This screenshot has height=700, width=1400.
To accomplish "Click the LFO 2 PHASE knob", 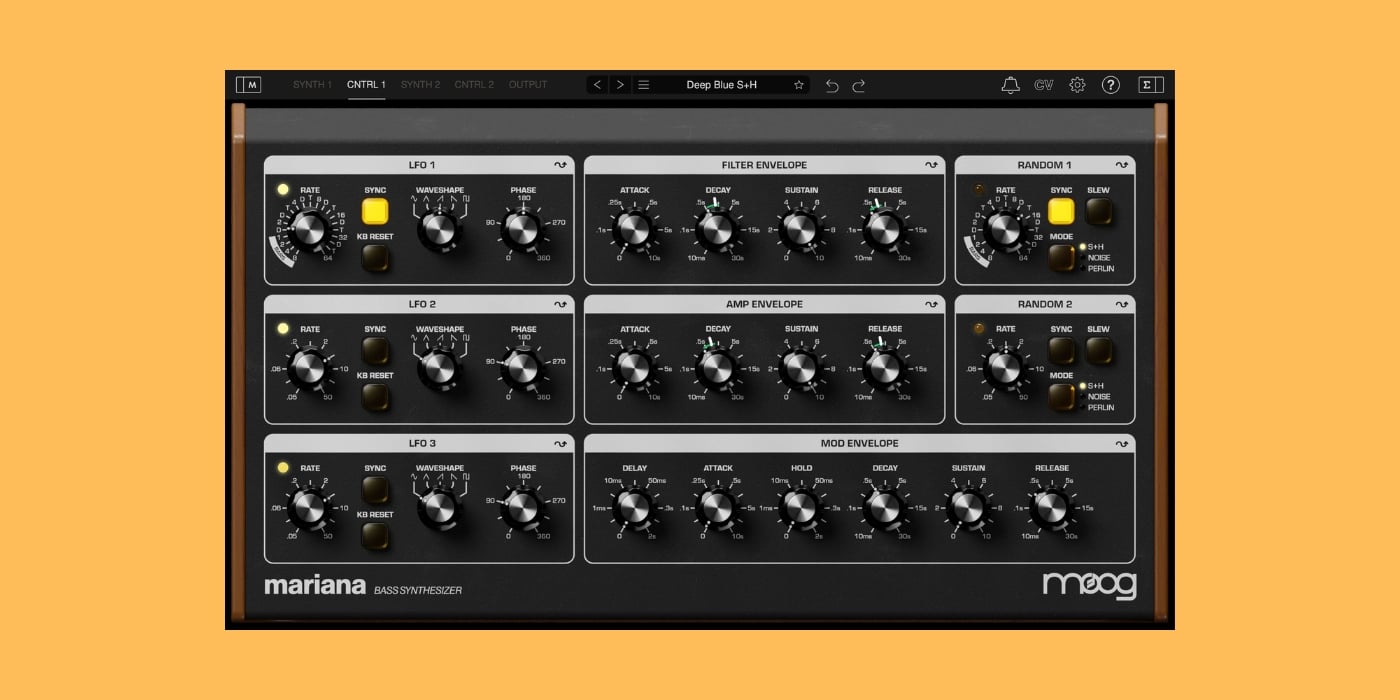I will point(523,369).
